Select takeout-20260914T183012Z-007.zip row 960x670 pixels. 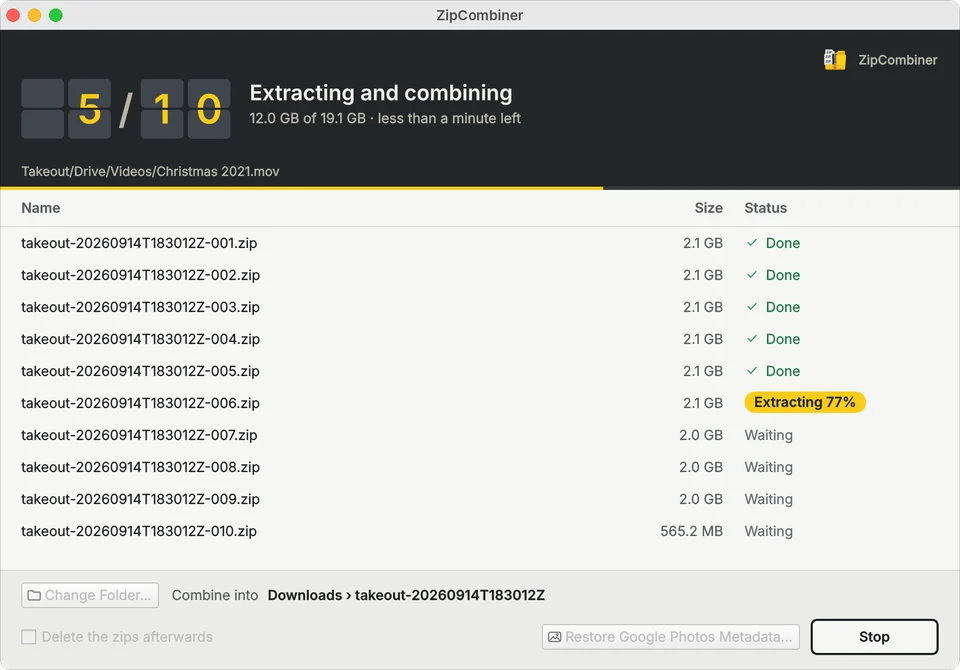[480, 435]
